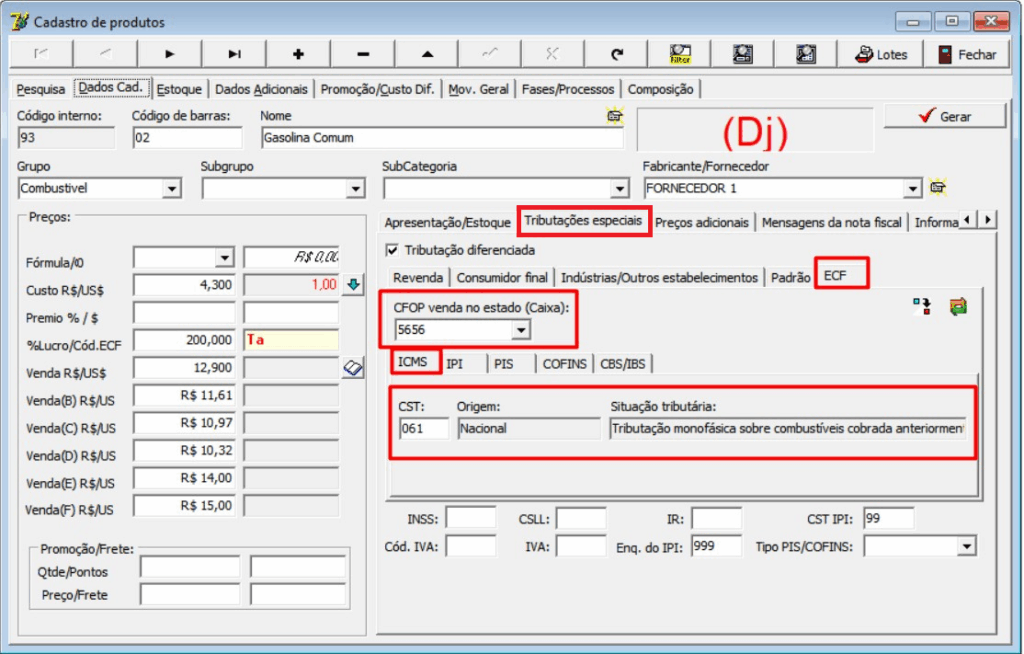This screenshot has width=1024, height=654.
Task: Click the first printer report icon in toolbar
Action: (742, 54)
